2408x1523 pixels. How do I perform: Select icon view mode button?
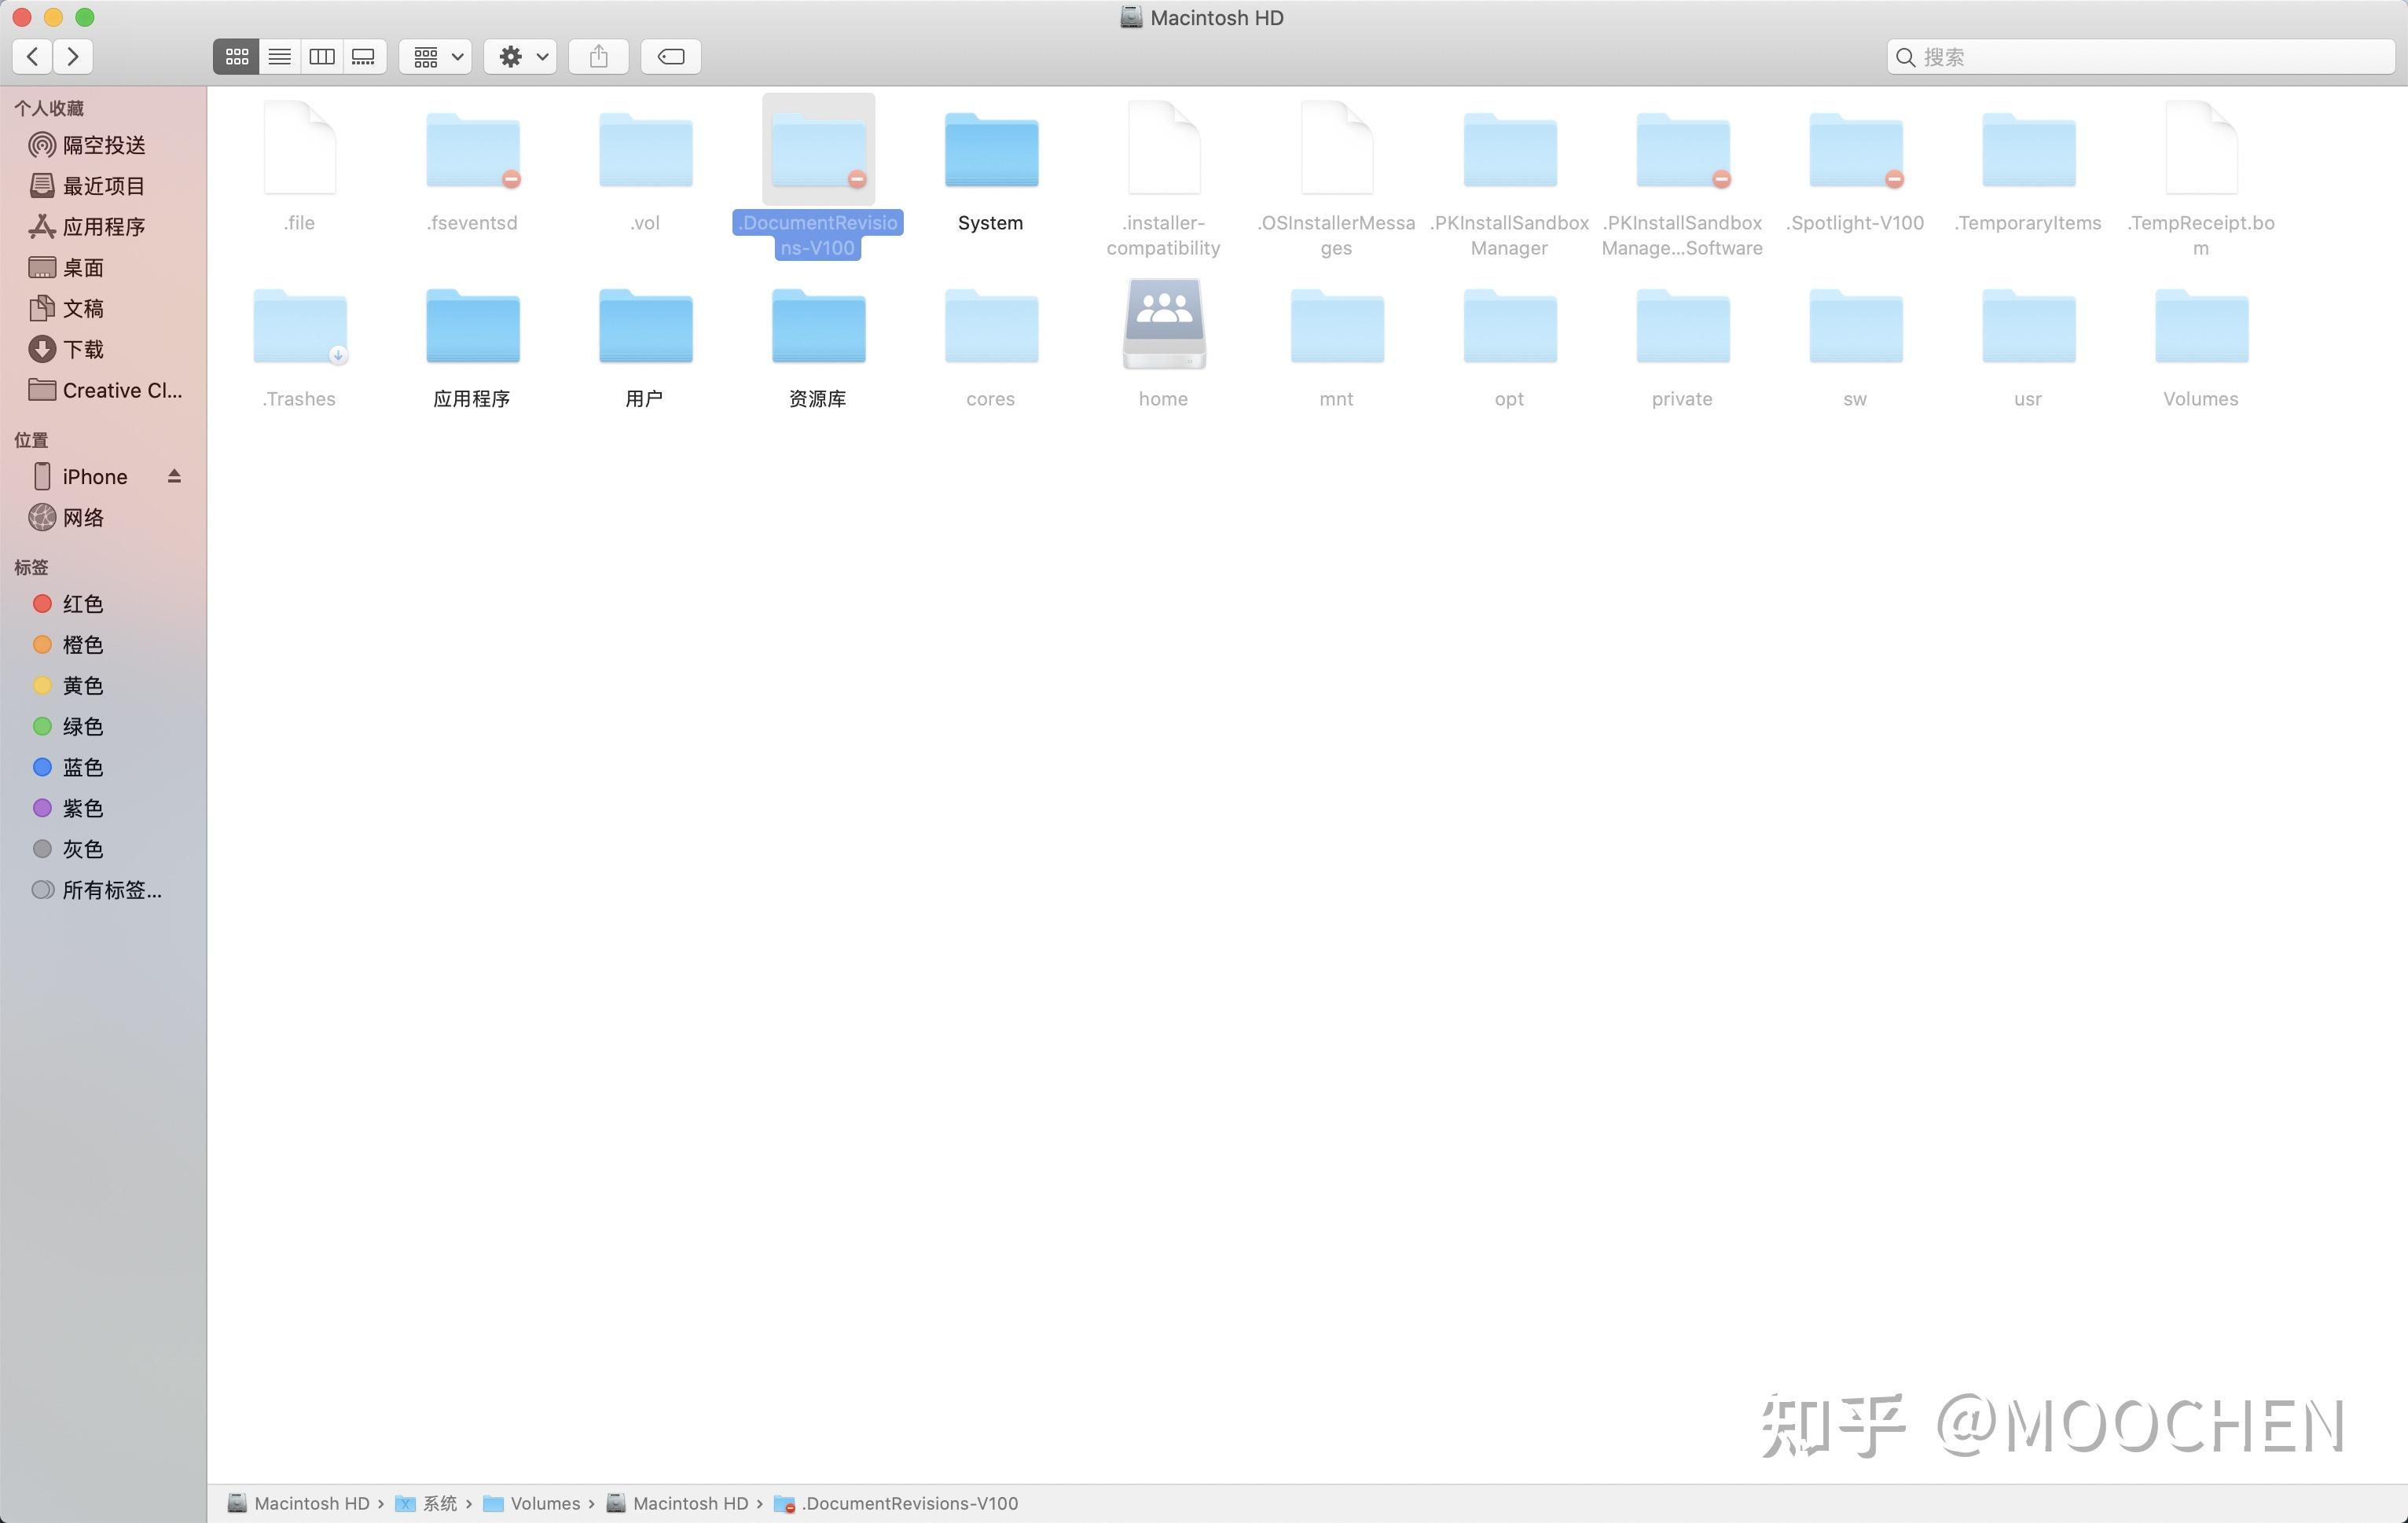(236, 57)
